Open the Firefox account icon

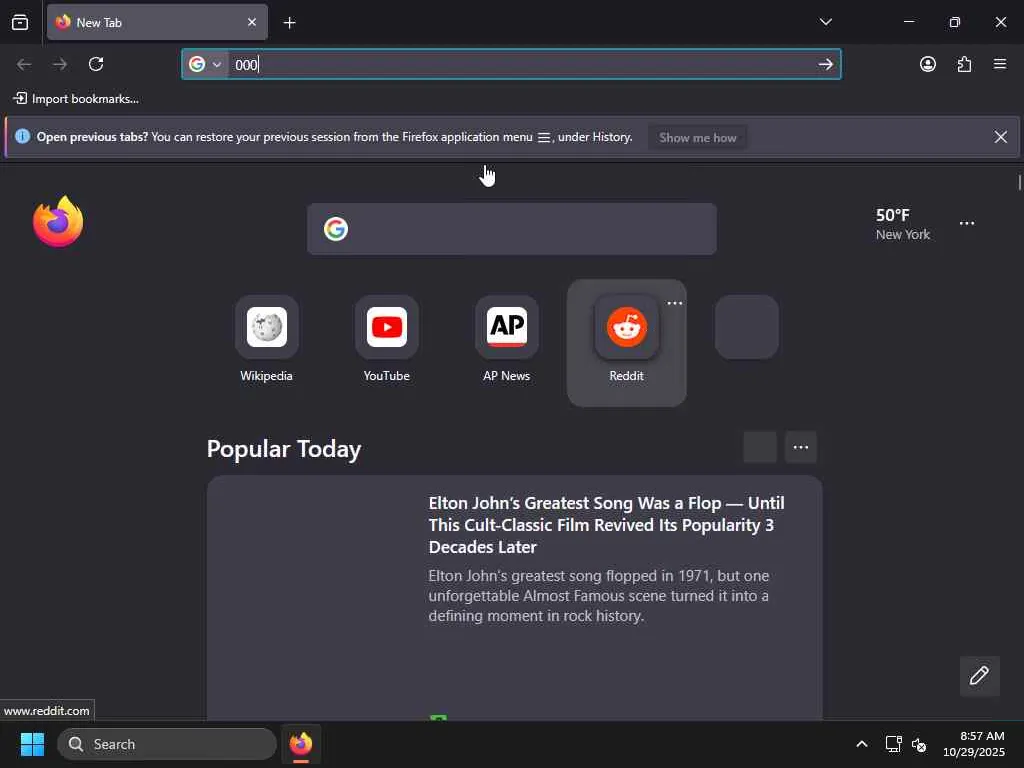[x=927, y=64]
